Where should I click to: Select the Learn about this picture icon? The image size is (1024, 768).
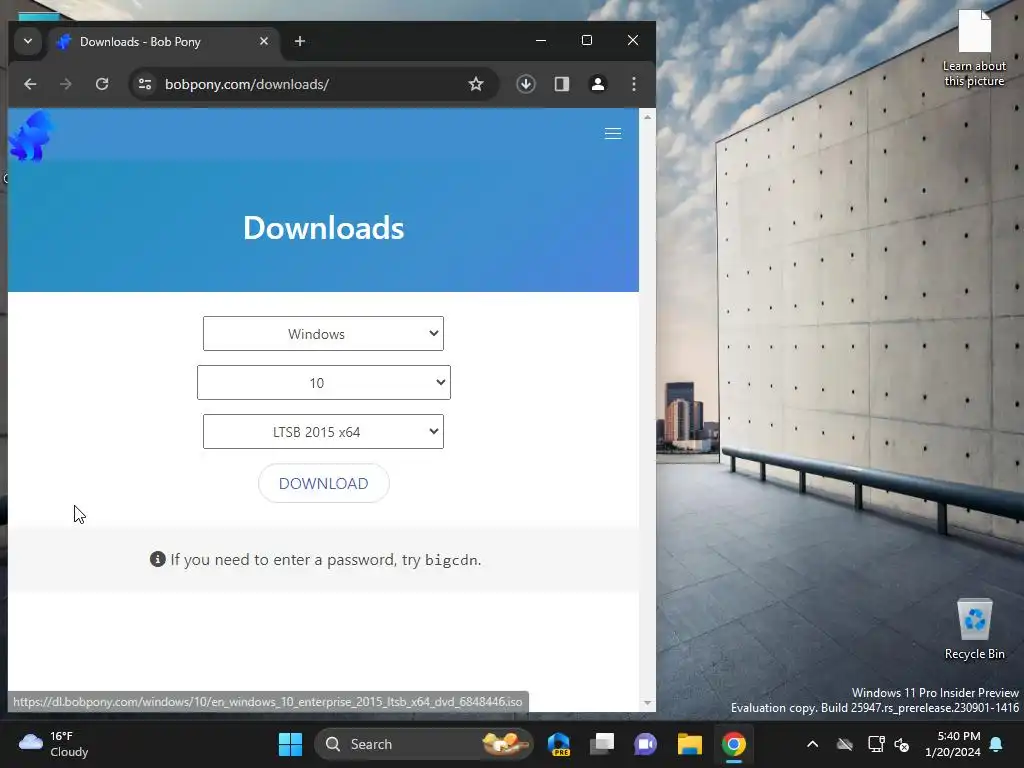[974, 48]
